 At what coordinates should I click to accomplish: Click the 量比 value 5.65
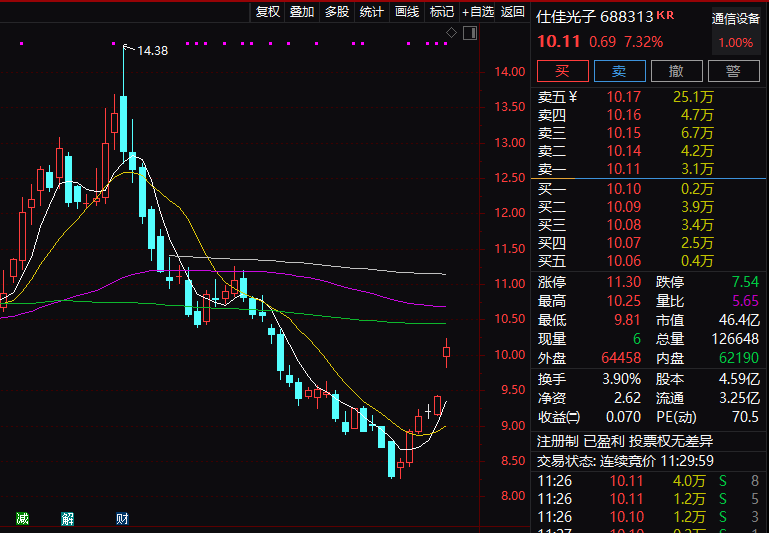point(745,301)
